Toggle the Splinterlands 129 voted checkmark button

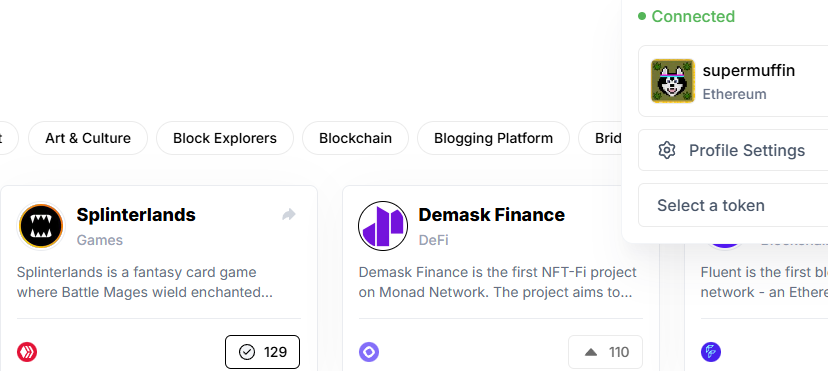coord(262,352)
